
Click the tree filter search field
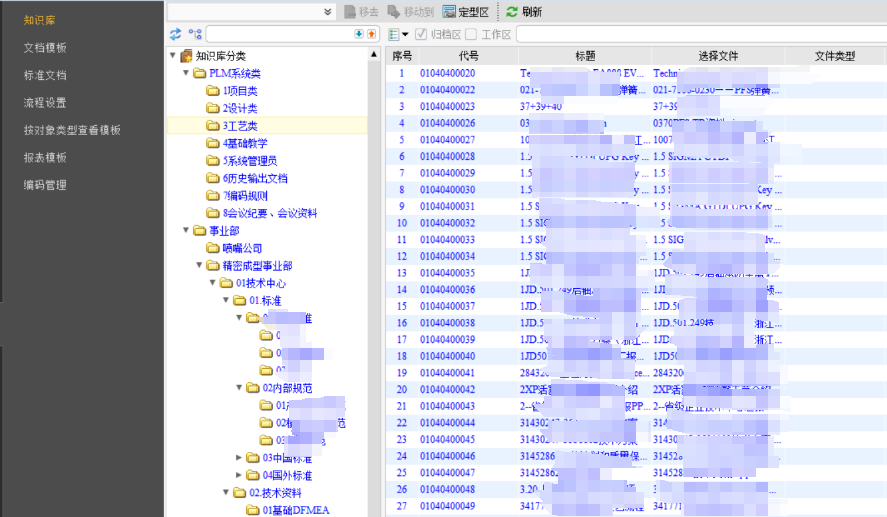[x=280, y=35]
